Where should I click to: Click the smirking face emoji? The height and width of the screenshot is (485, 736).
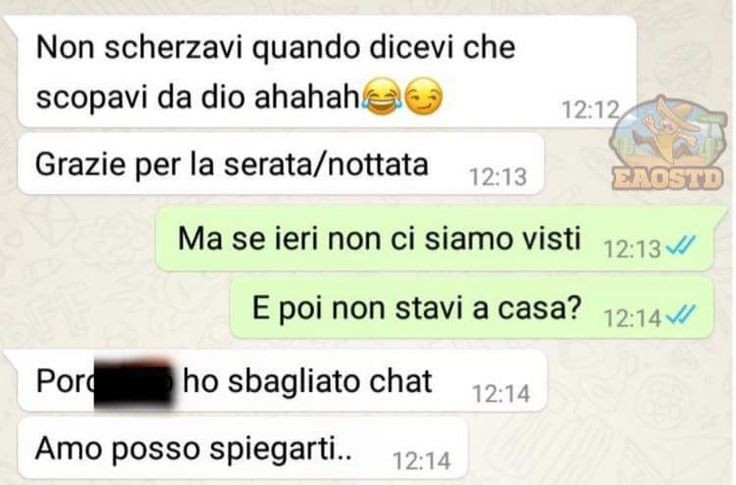coord(423,98)
